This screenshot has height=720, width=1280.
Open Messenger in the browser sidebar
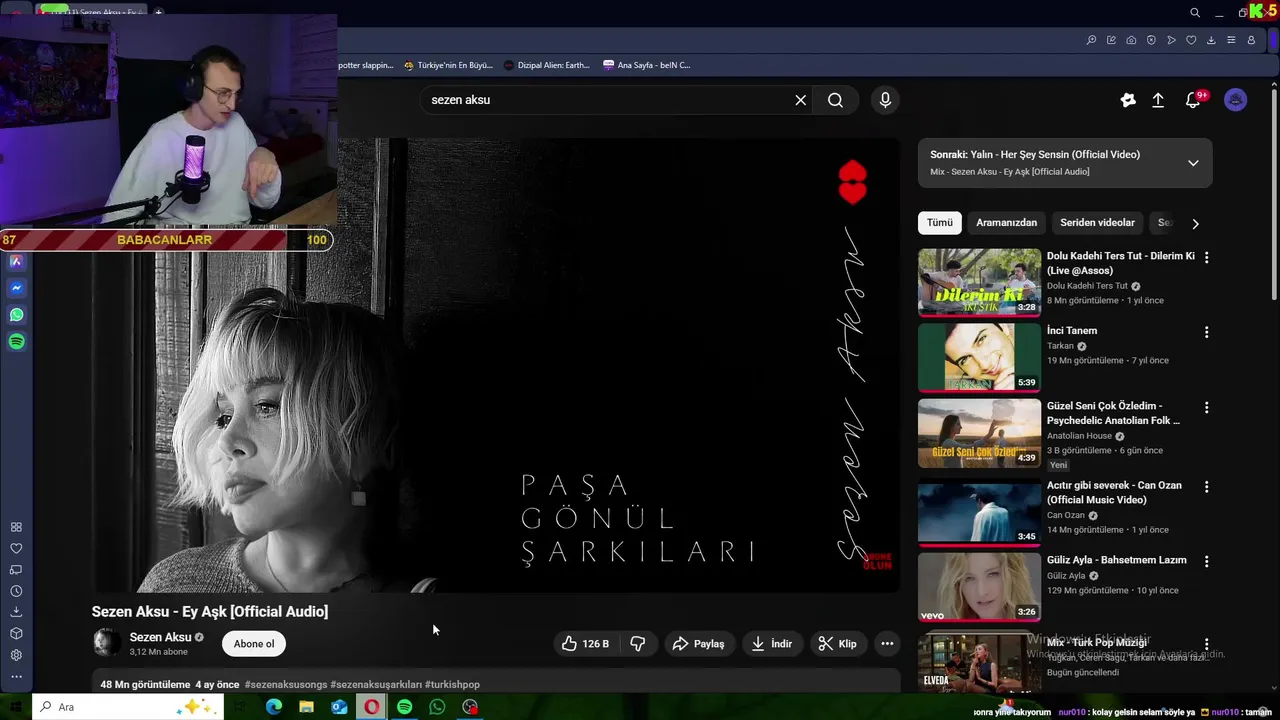pos(16,288)
